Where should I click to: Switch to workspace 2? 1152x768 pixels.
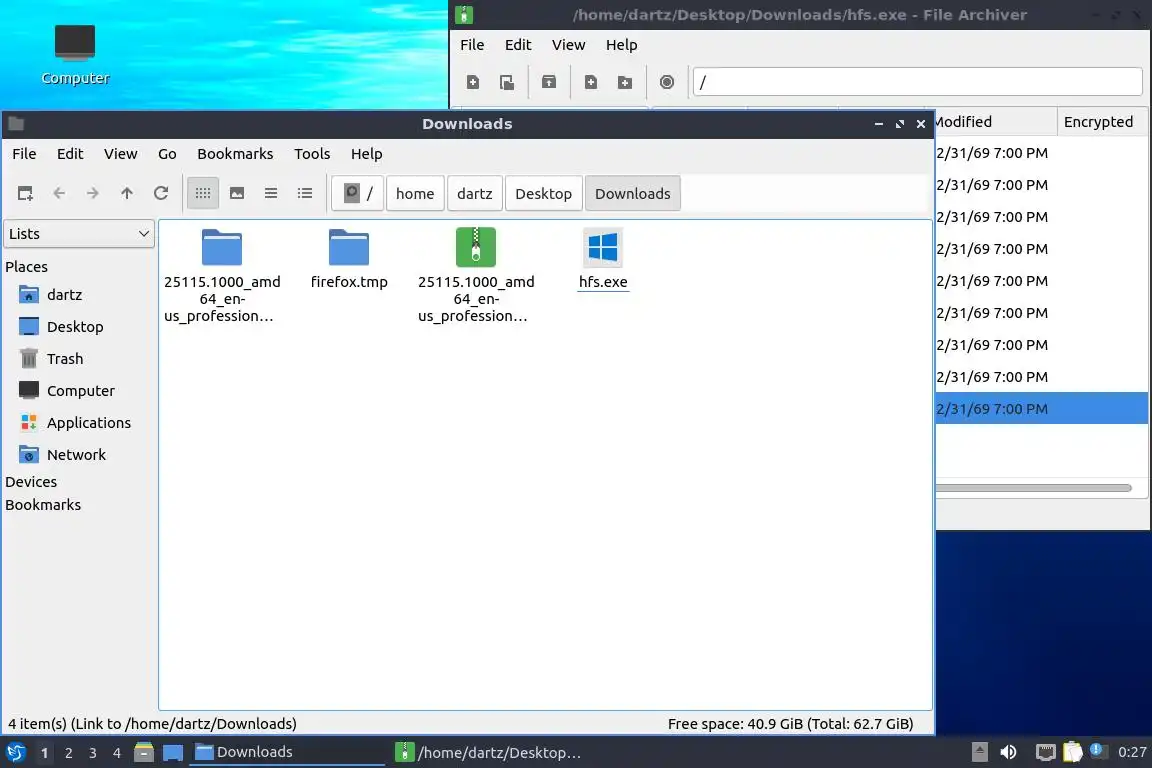[68, 753]
